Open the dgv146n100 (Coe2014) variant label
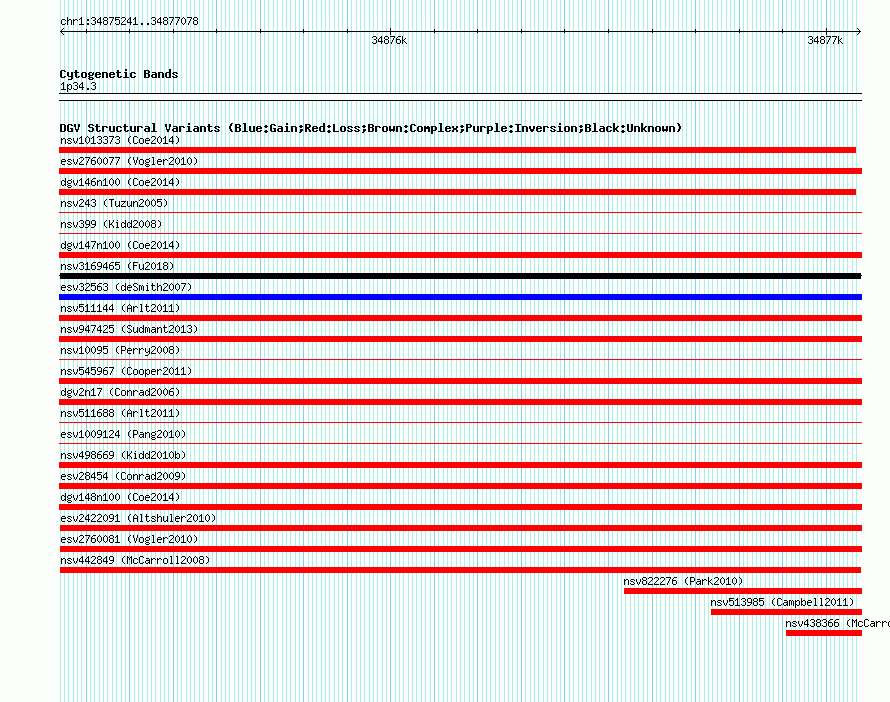The image size is (890, 702). (x=120, y=182)
